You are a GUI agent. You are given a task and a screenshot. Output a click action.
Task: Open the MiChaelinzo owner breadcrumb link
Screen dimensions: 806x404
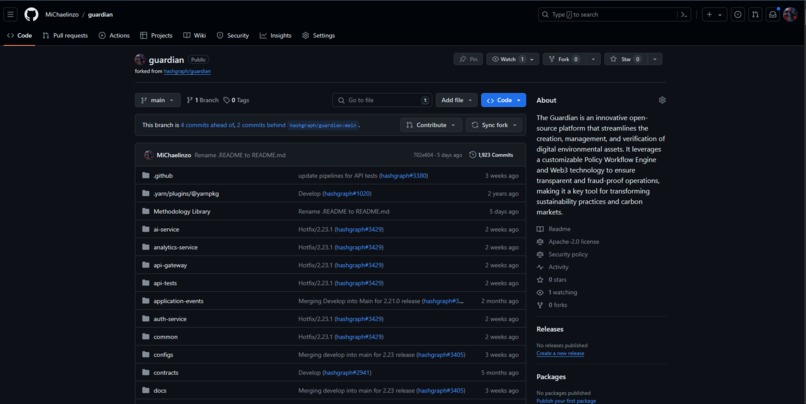point(62,15)
